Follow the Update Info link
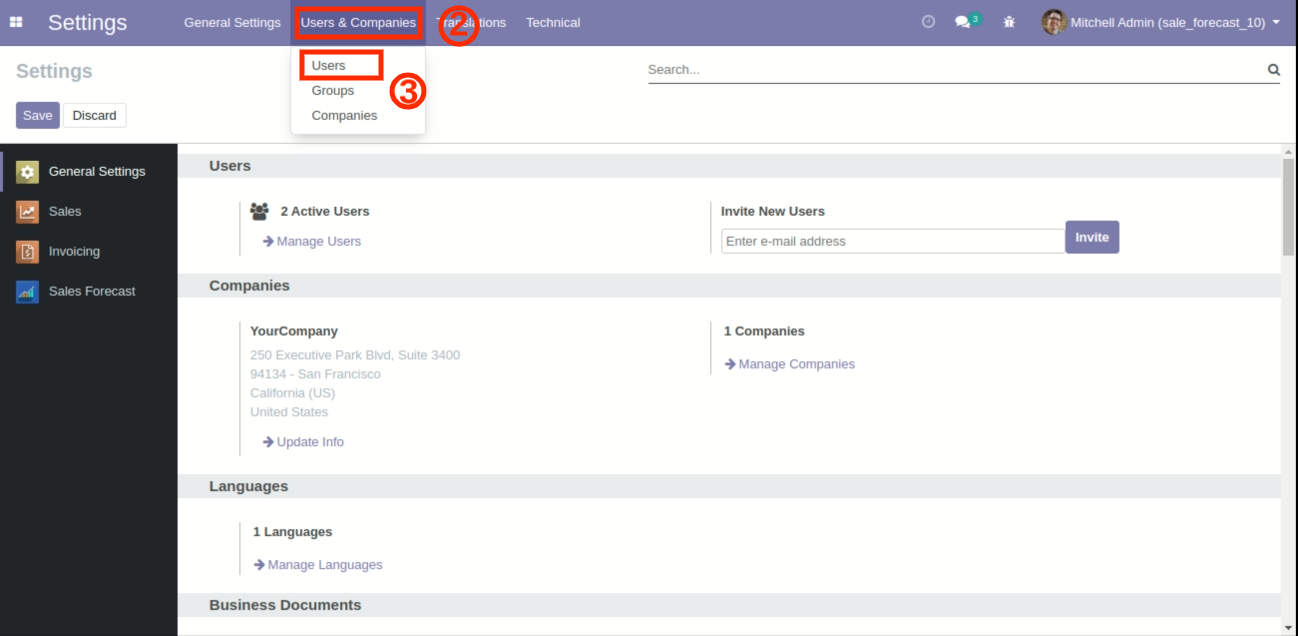The width and height of the screenshot is (1298, 636). click(x=303, y=442)
